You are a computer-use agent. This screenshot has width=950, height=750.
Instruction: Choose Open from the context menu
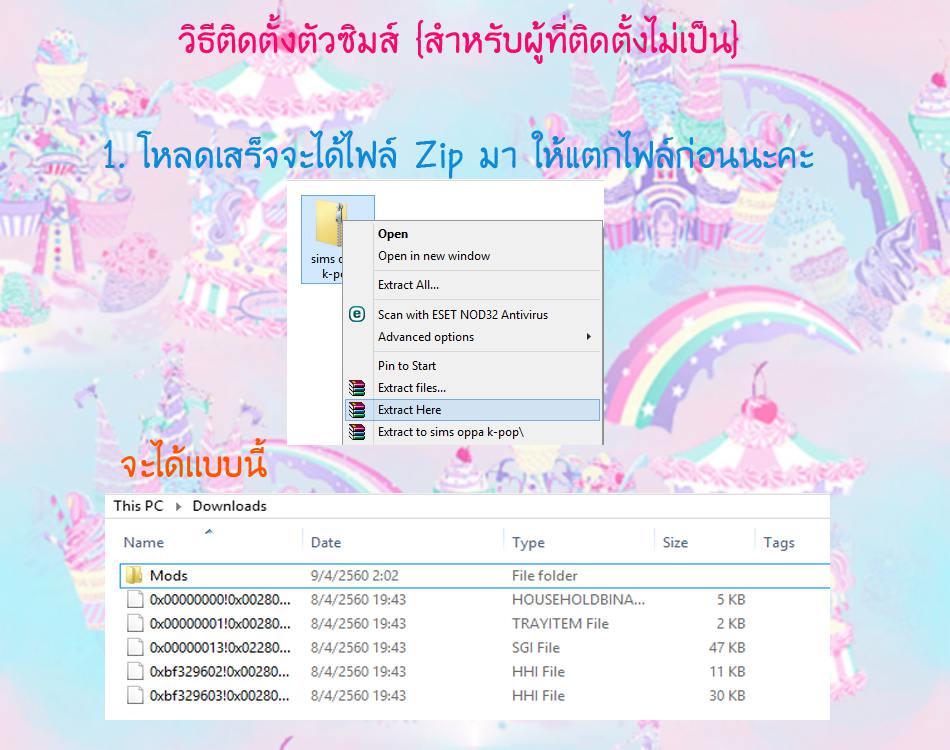pos(393,234)
